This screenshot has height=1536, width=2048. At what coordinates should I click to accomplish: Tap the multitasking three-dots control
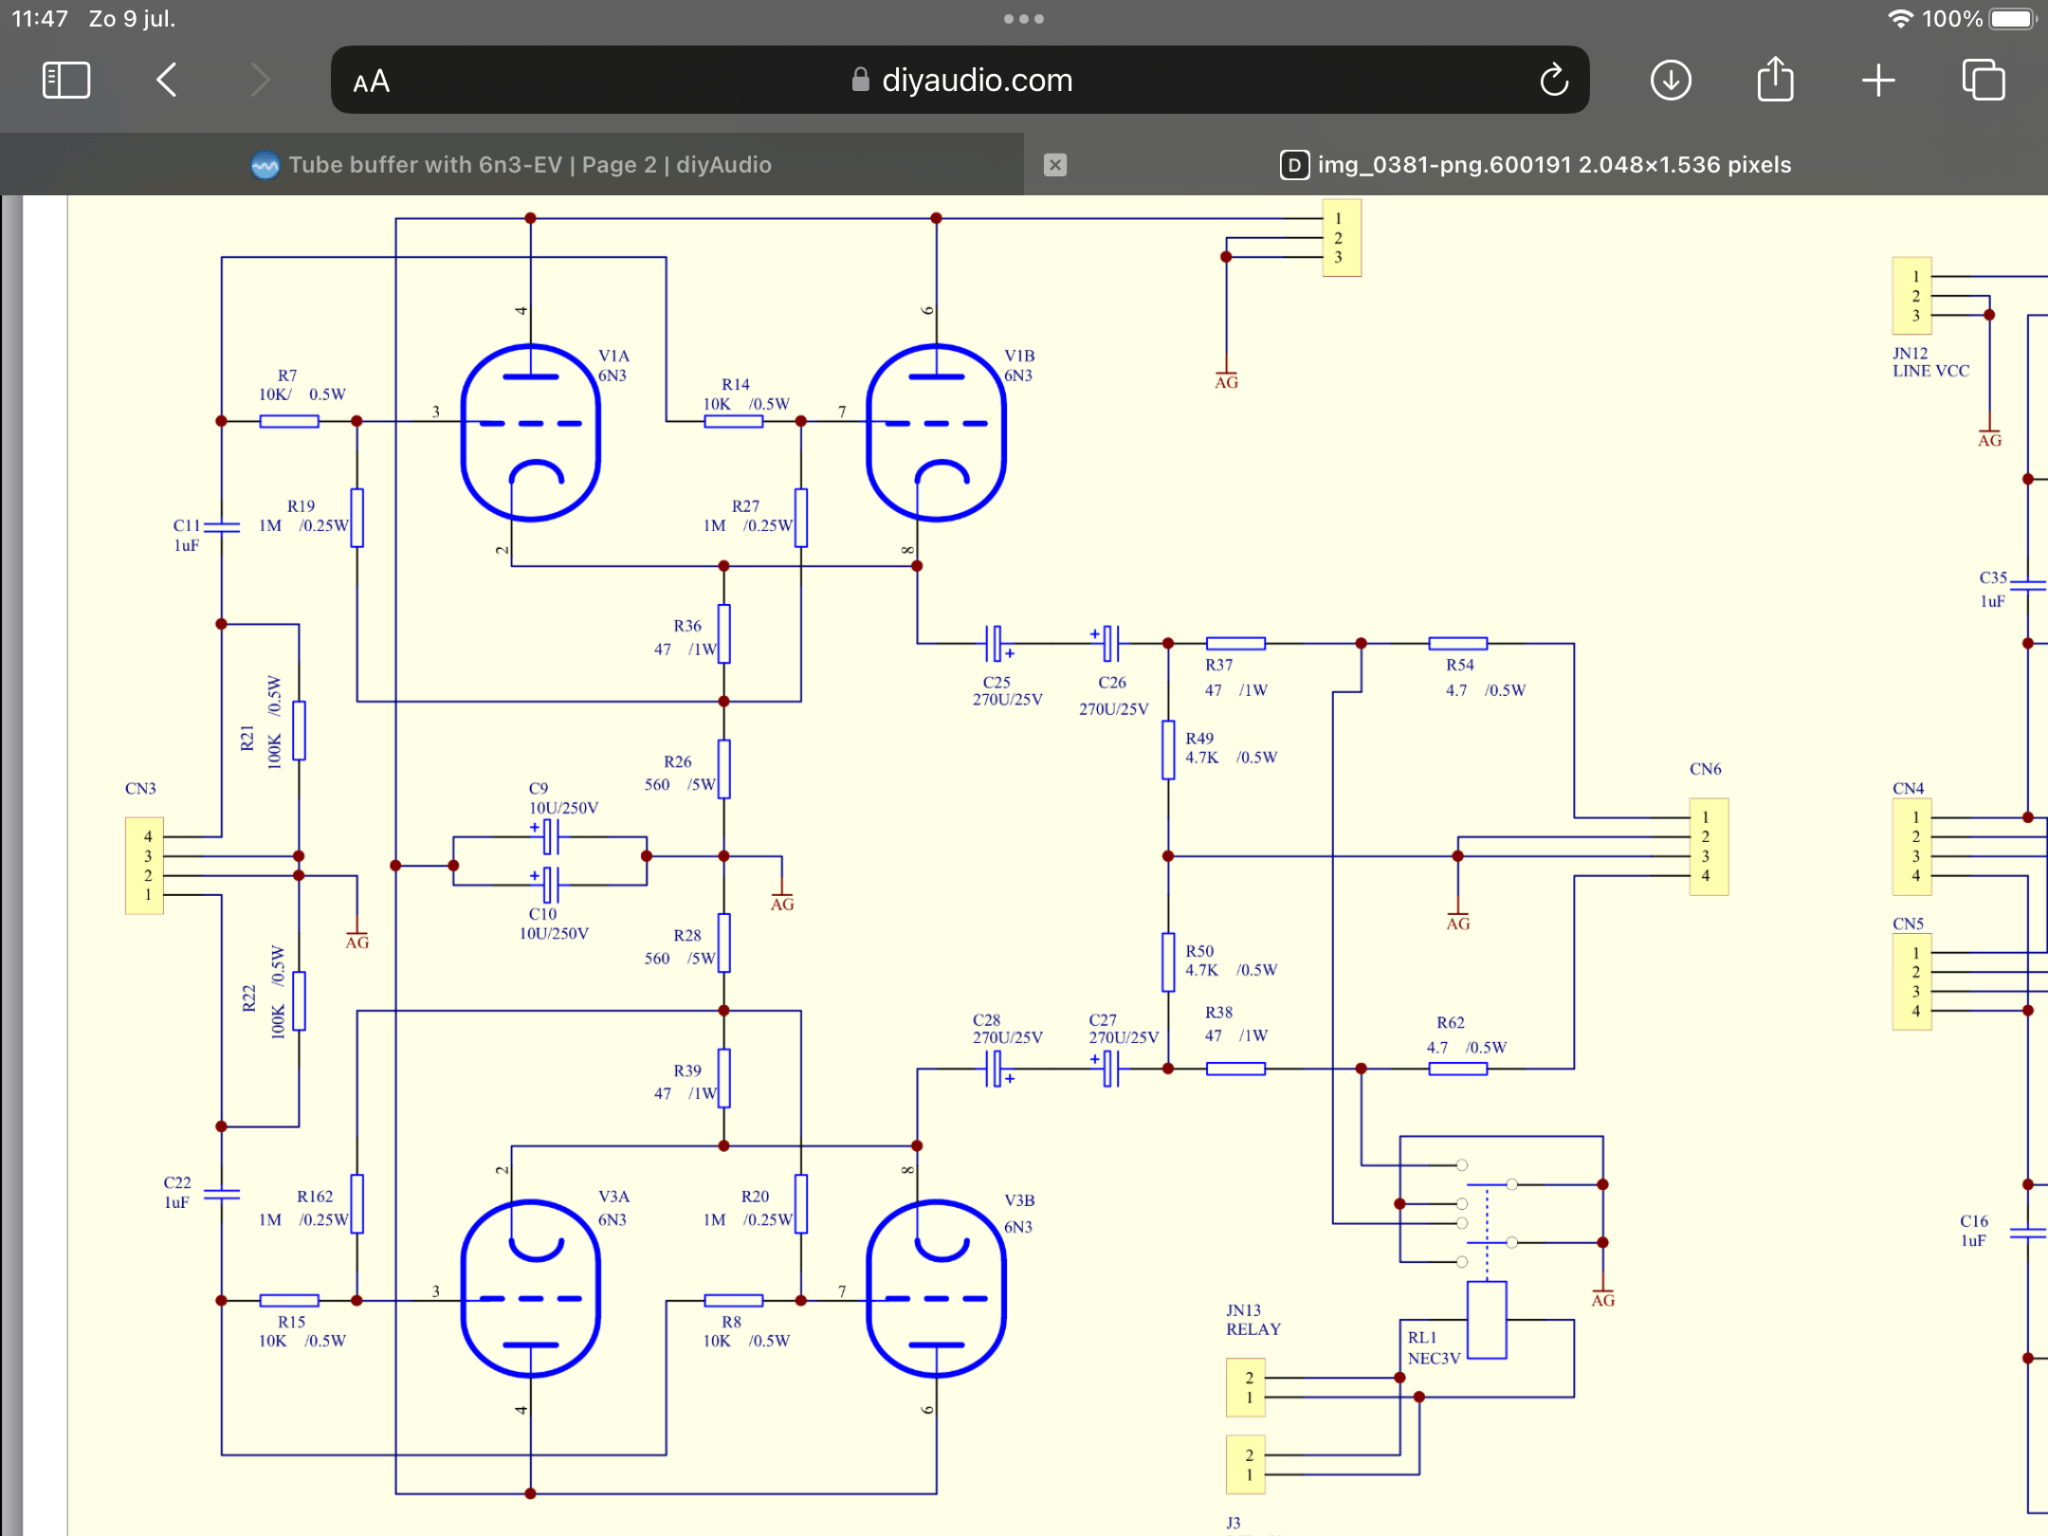1024,19
